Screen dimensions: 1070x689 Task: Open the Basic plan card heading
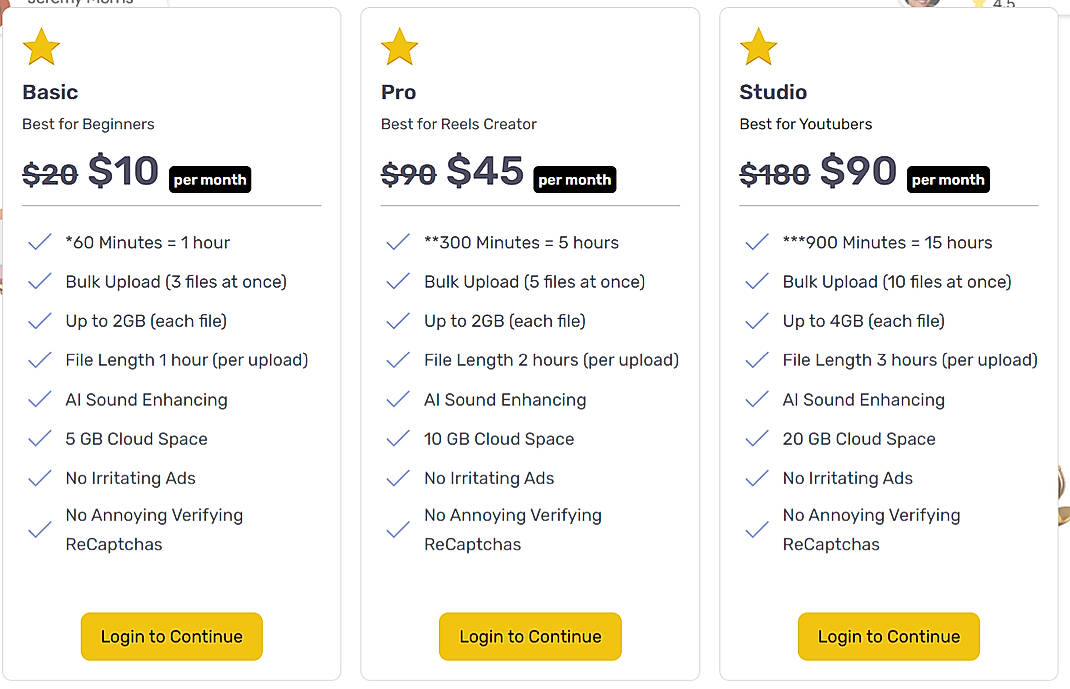(x=49, y=91)
